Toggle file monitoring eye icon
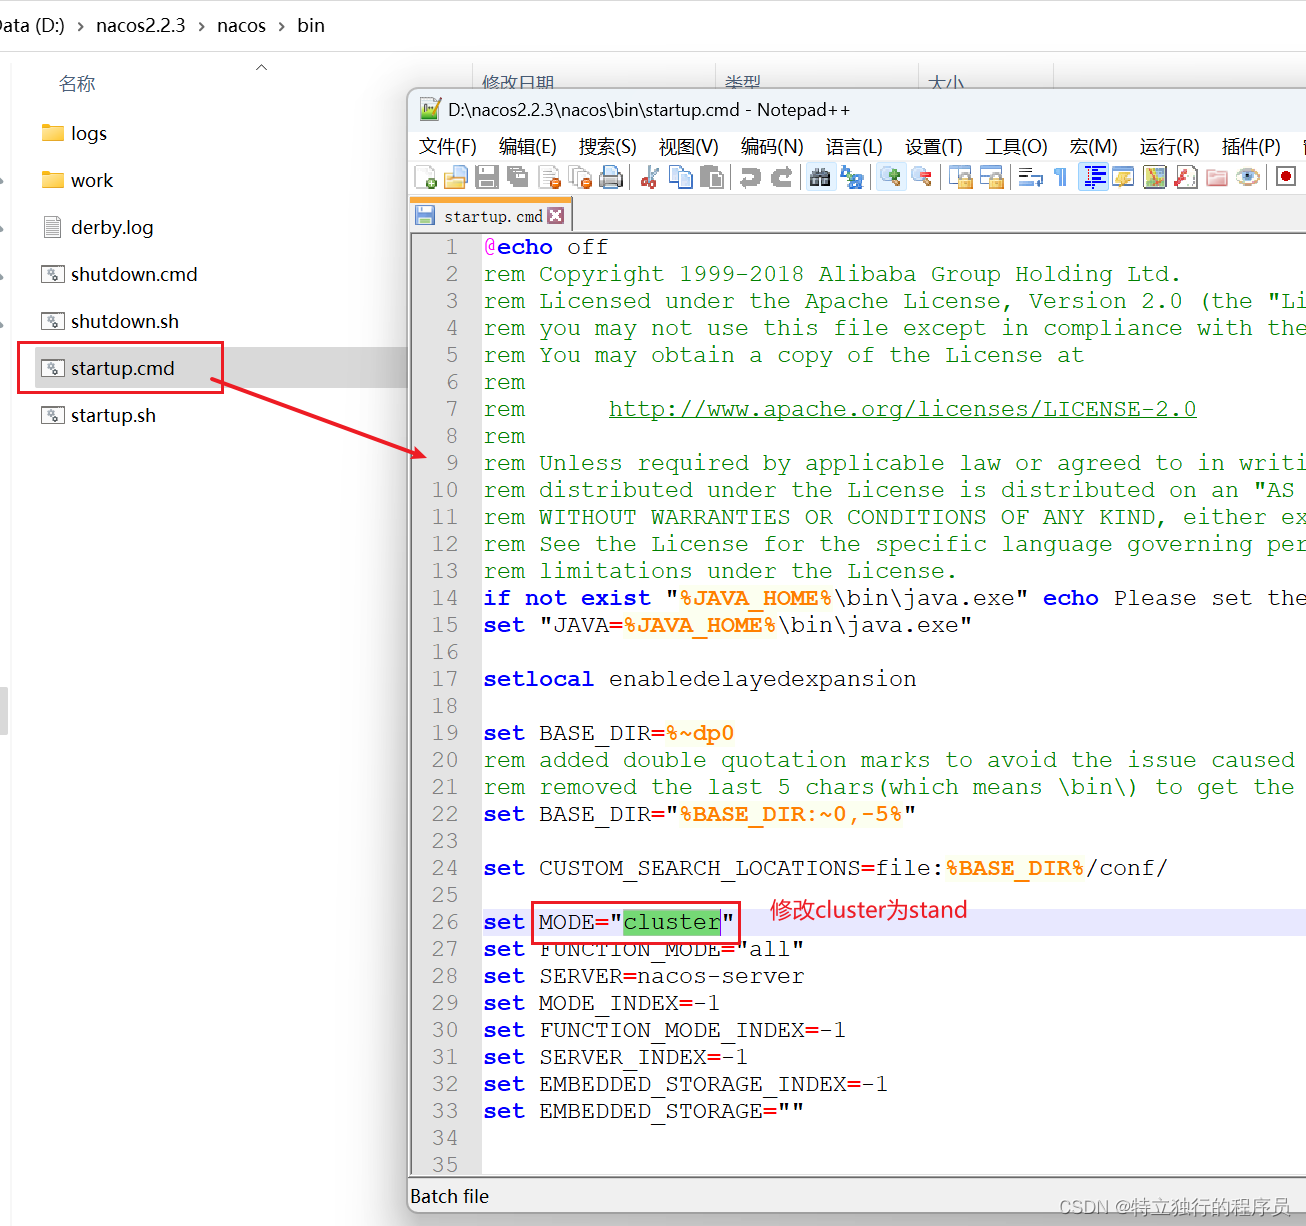Image resolution: width=1306 pixels, height=1226 pixels. point(1247,178)
